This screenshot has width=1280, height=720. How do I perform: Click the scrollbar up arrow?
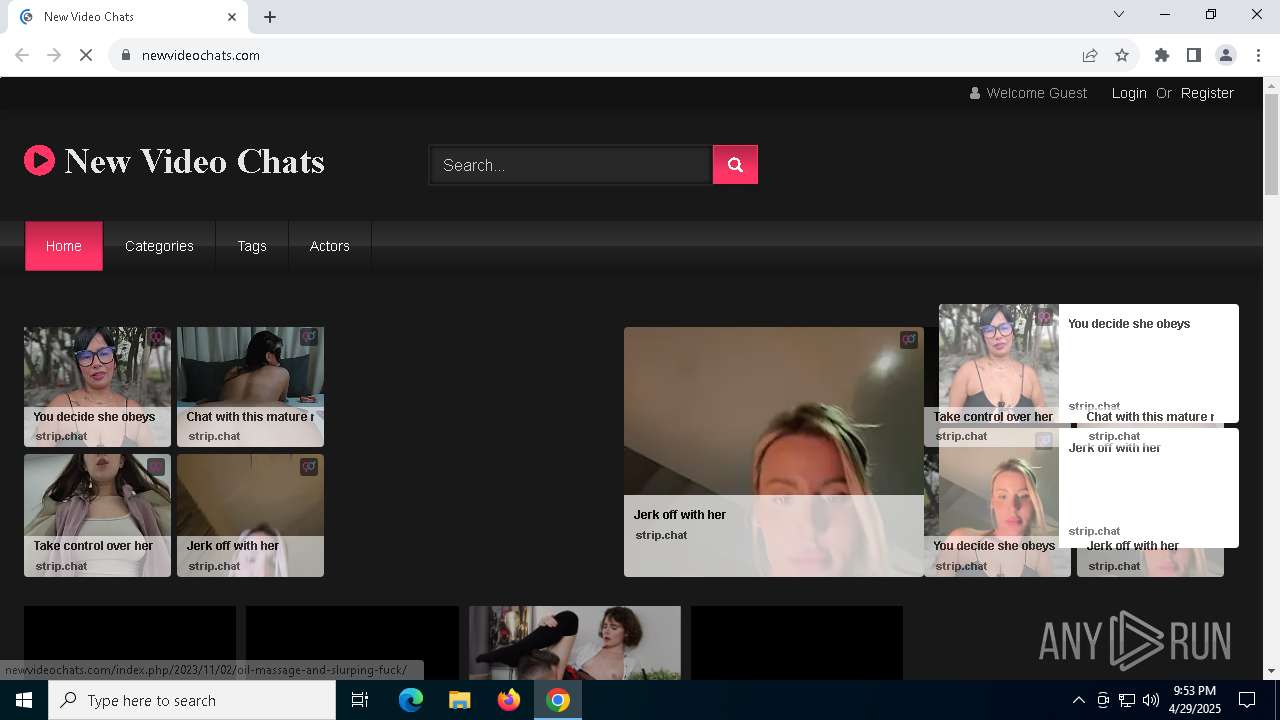1271,85
